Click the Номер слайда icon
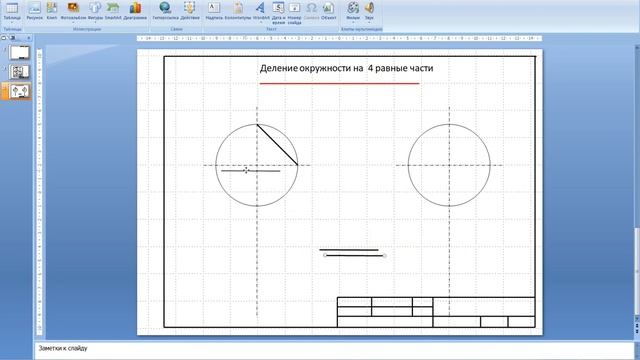The image size is (640, 360). (x=294, y=12)
